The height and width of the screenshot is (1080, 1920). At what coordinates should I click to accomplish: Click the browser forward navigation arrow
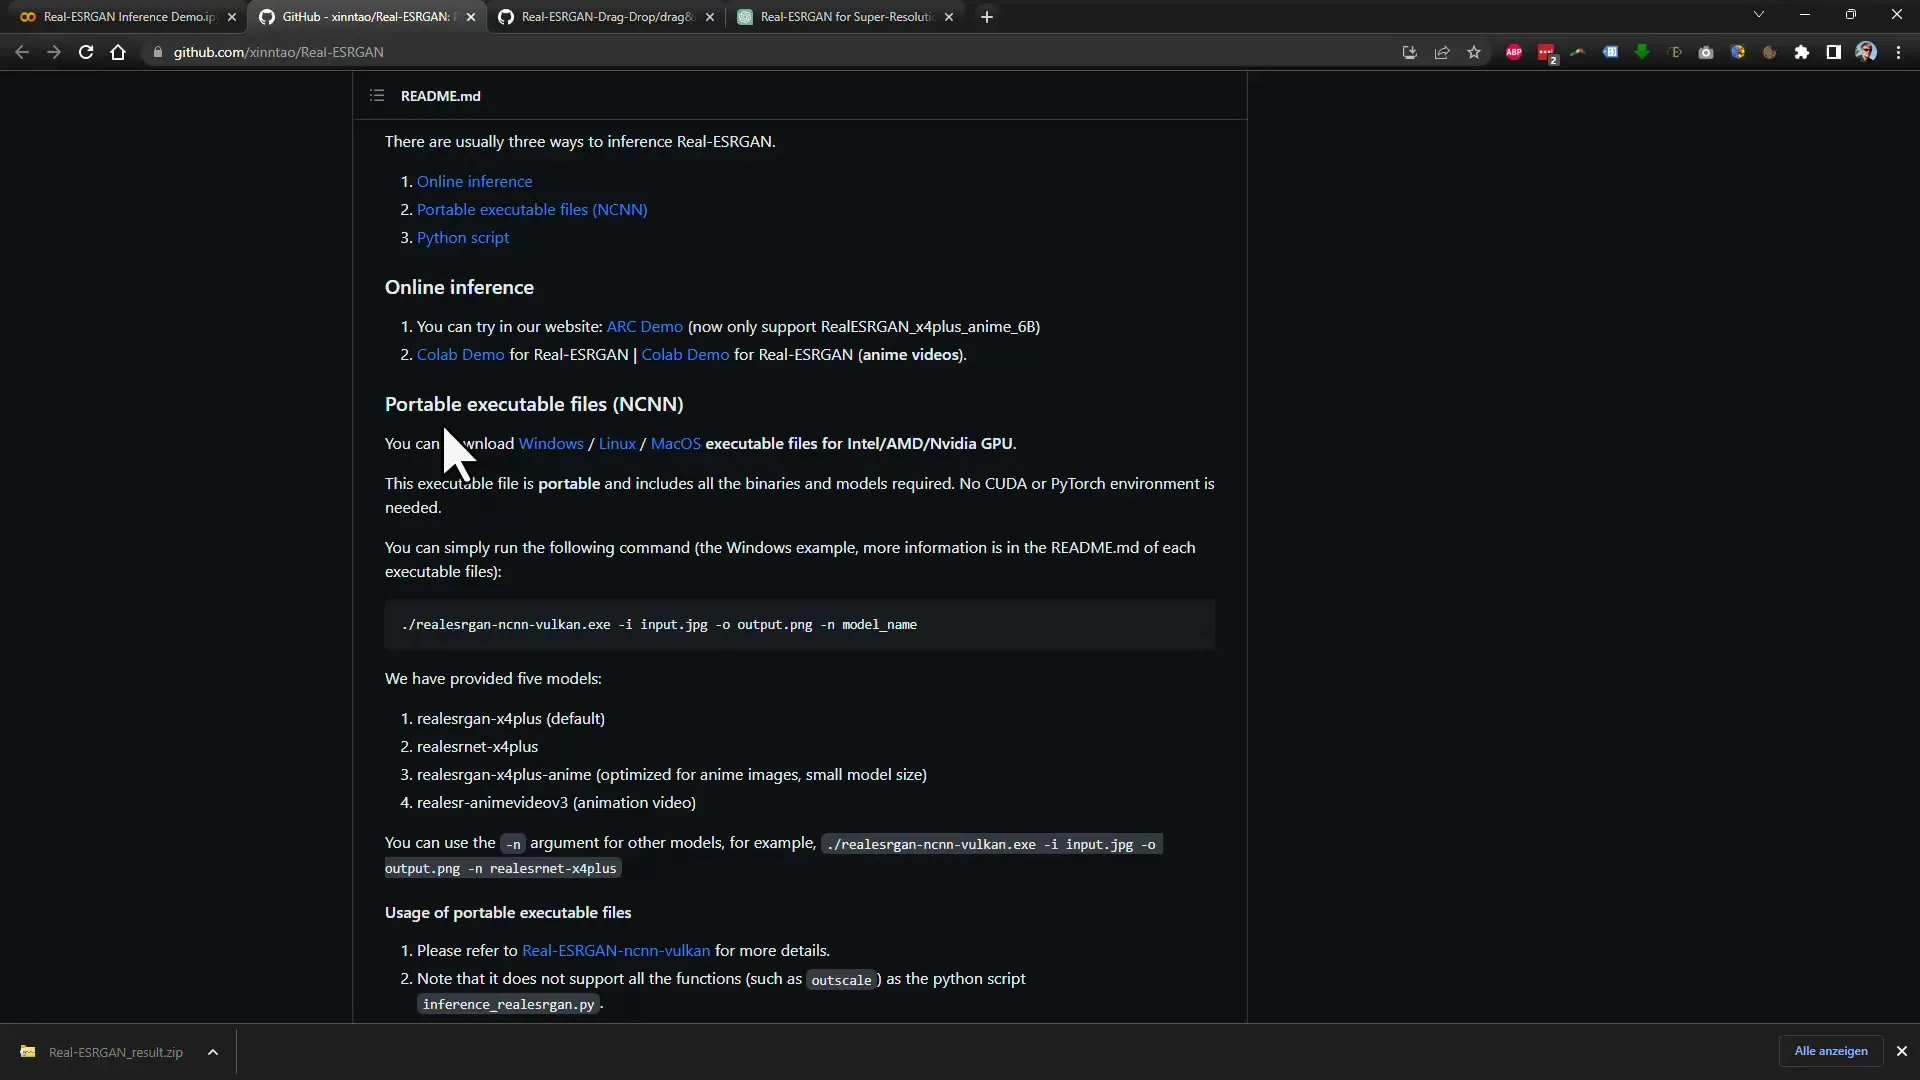tap(53, 51)
